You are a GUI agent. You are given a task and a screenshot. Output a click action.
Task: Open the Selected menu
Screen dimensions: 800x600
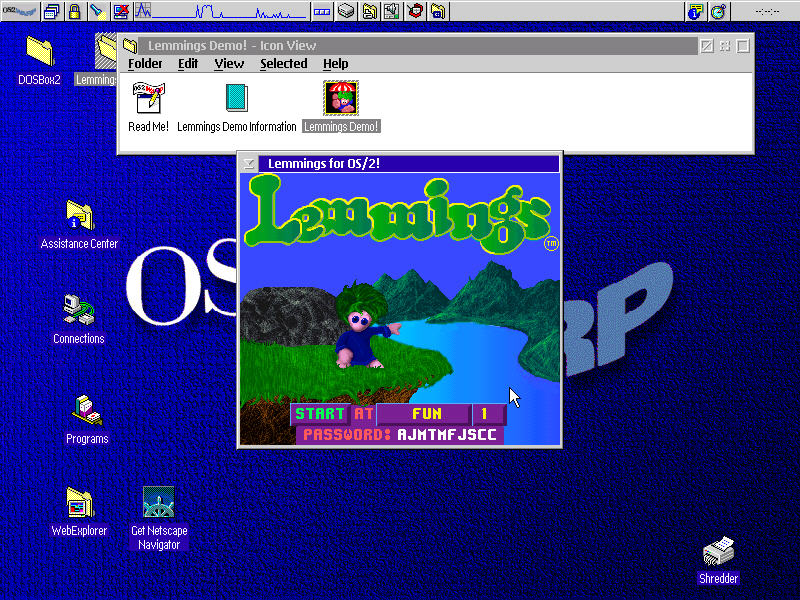point(284,64)
